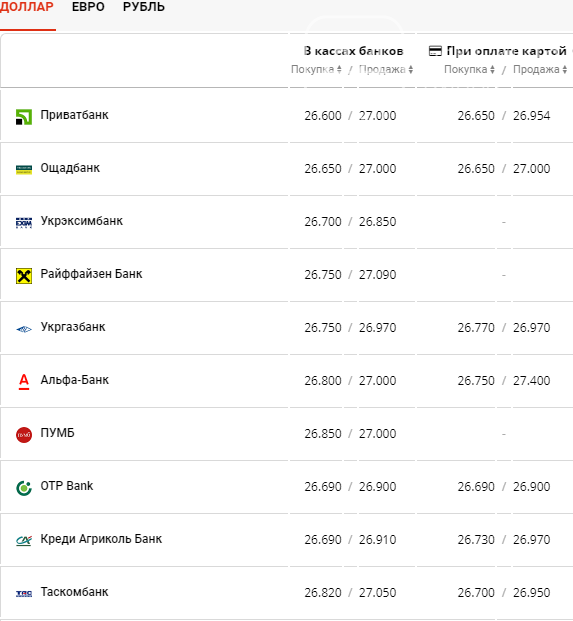573x621 pixels.
Task: Click the Alfa-Bank red A logo
Action: point(24,382)
